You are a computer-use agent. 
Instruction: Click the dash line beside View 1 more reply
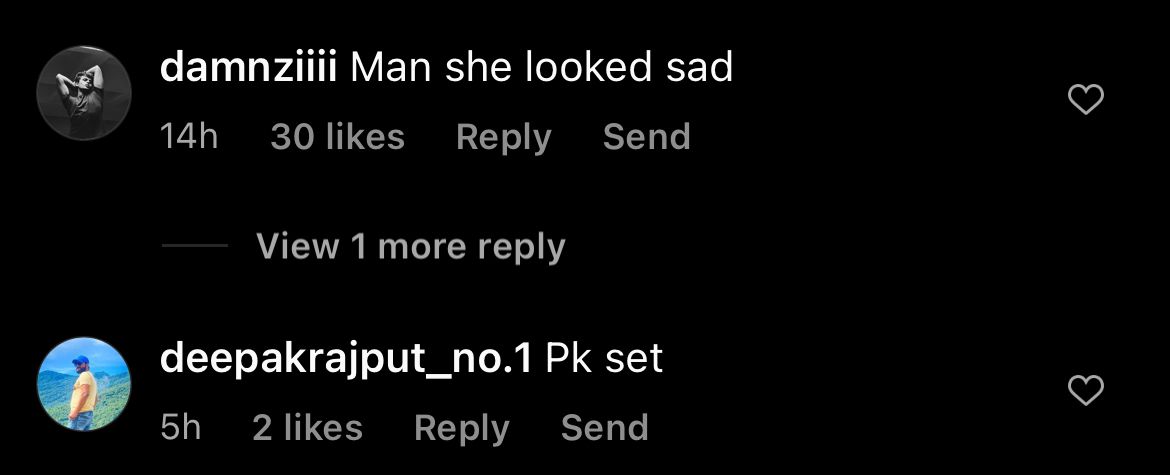tap(195, 245)
